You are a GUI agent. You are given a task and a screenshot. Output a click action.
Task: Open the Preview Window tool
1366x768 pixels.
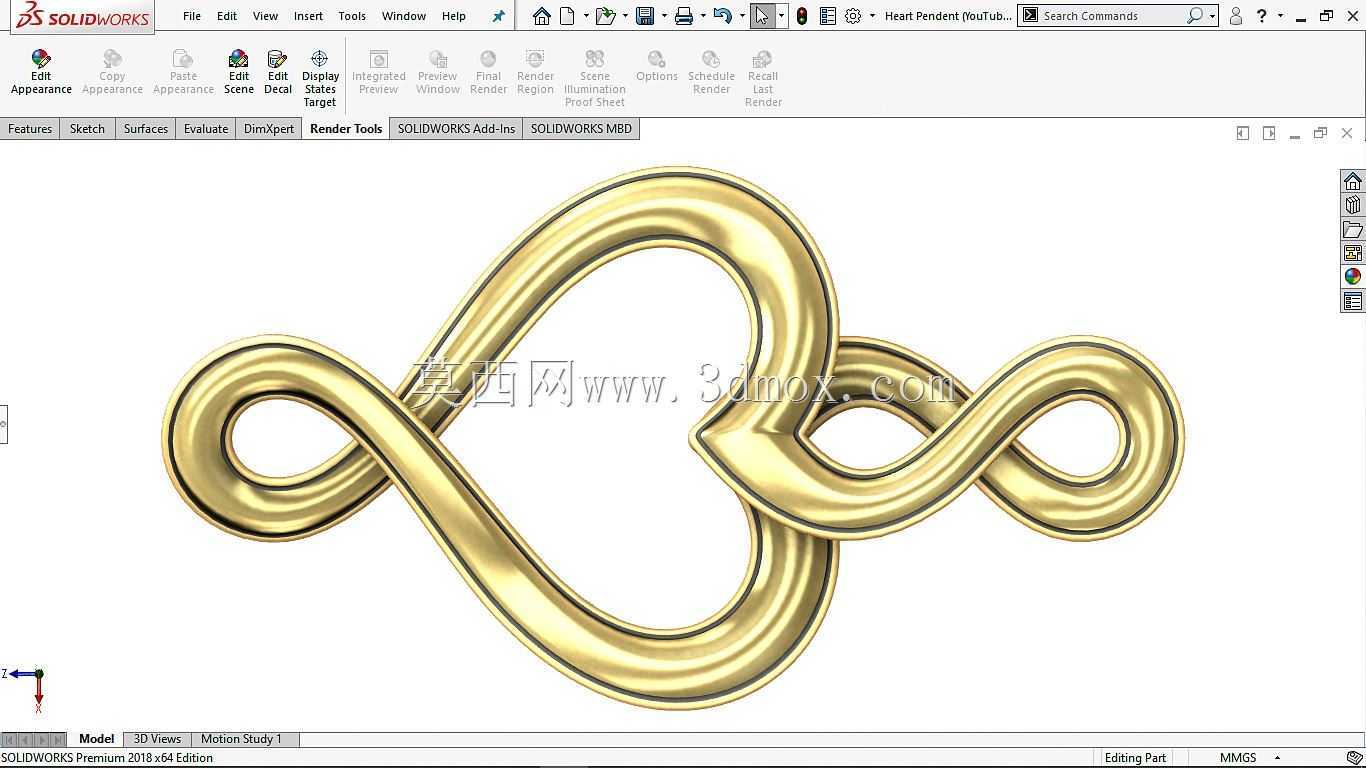tap(438, 73)
